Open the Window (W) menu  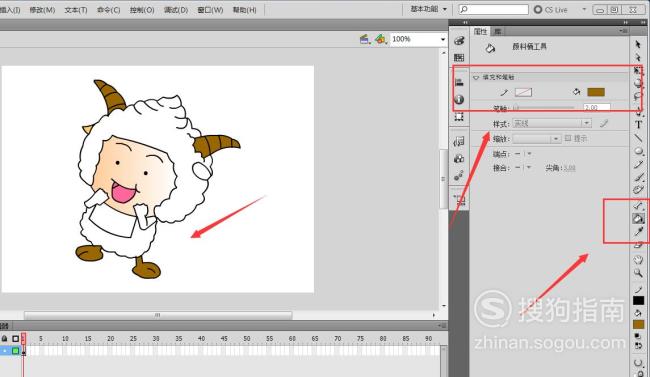coord(210,10)
